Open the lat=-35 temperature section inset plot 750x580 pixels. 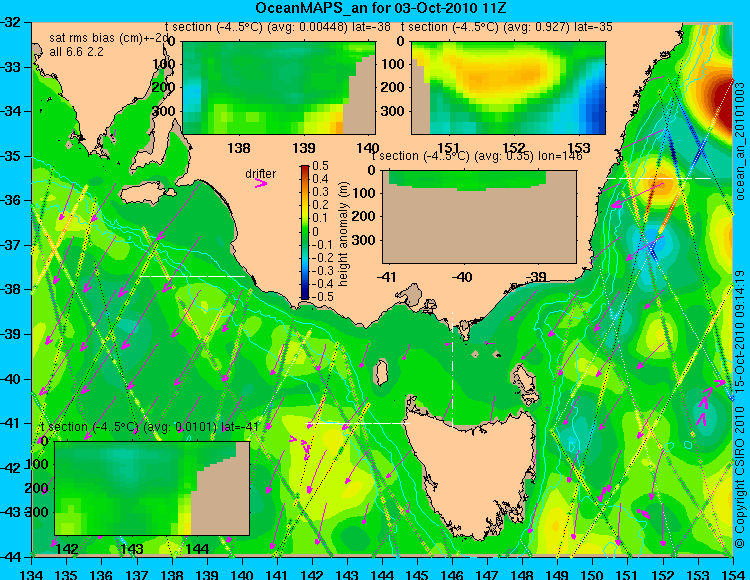coord(508,88)
